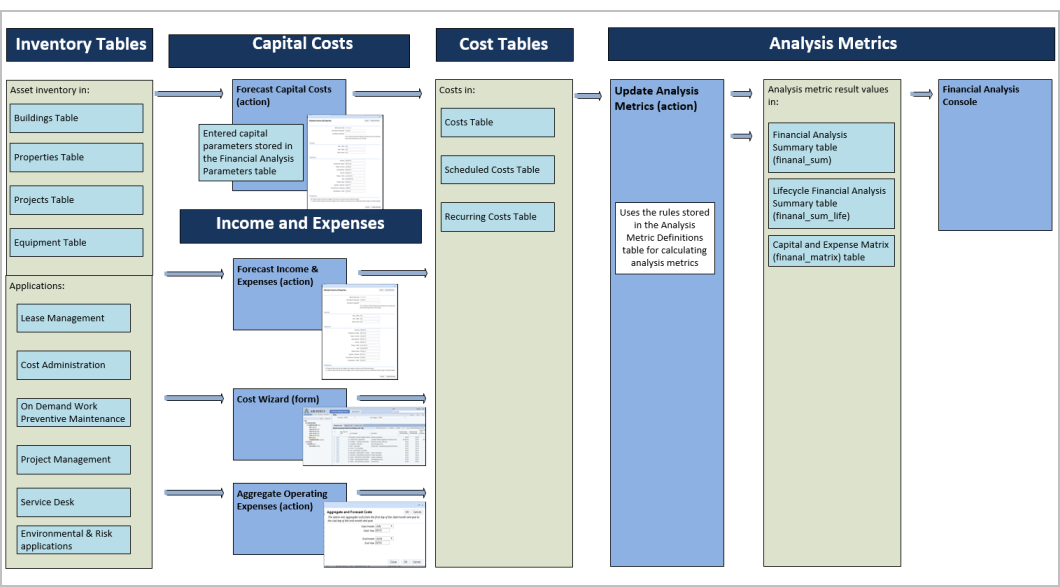Click arrow left of Cost Wizard box
Image resolution: width=1060 pixels, height=587 pixels.
pyautogui.click(x=194, y=398)
